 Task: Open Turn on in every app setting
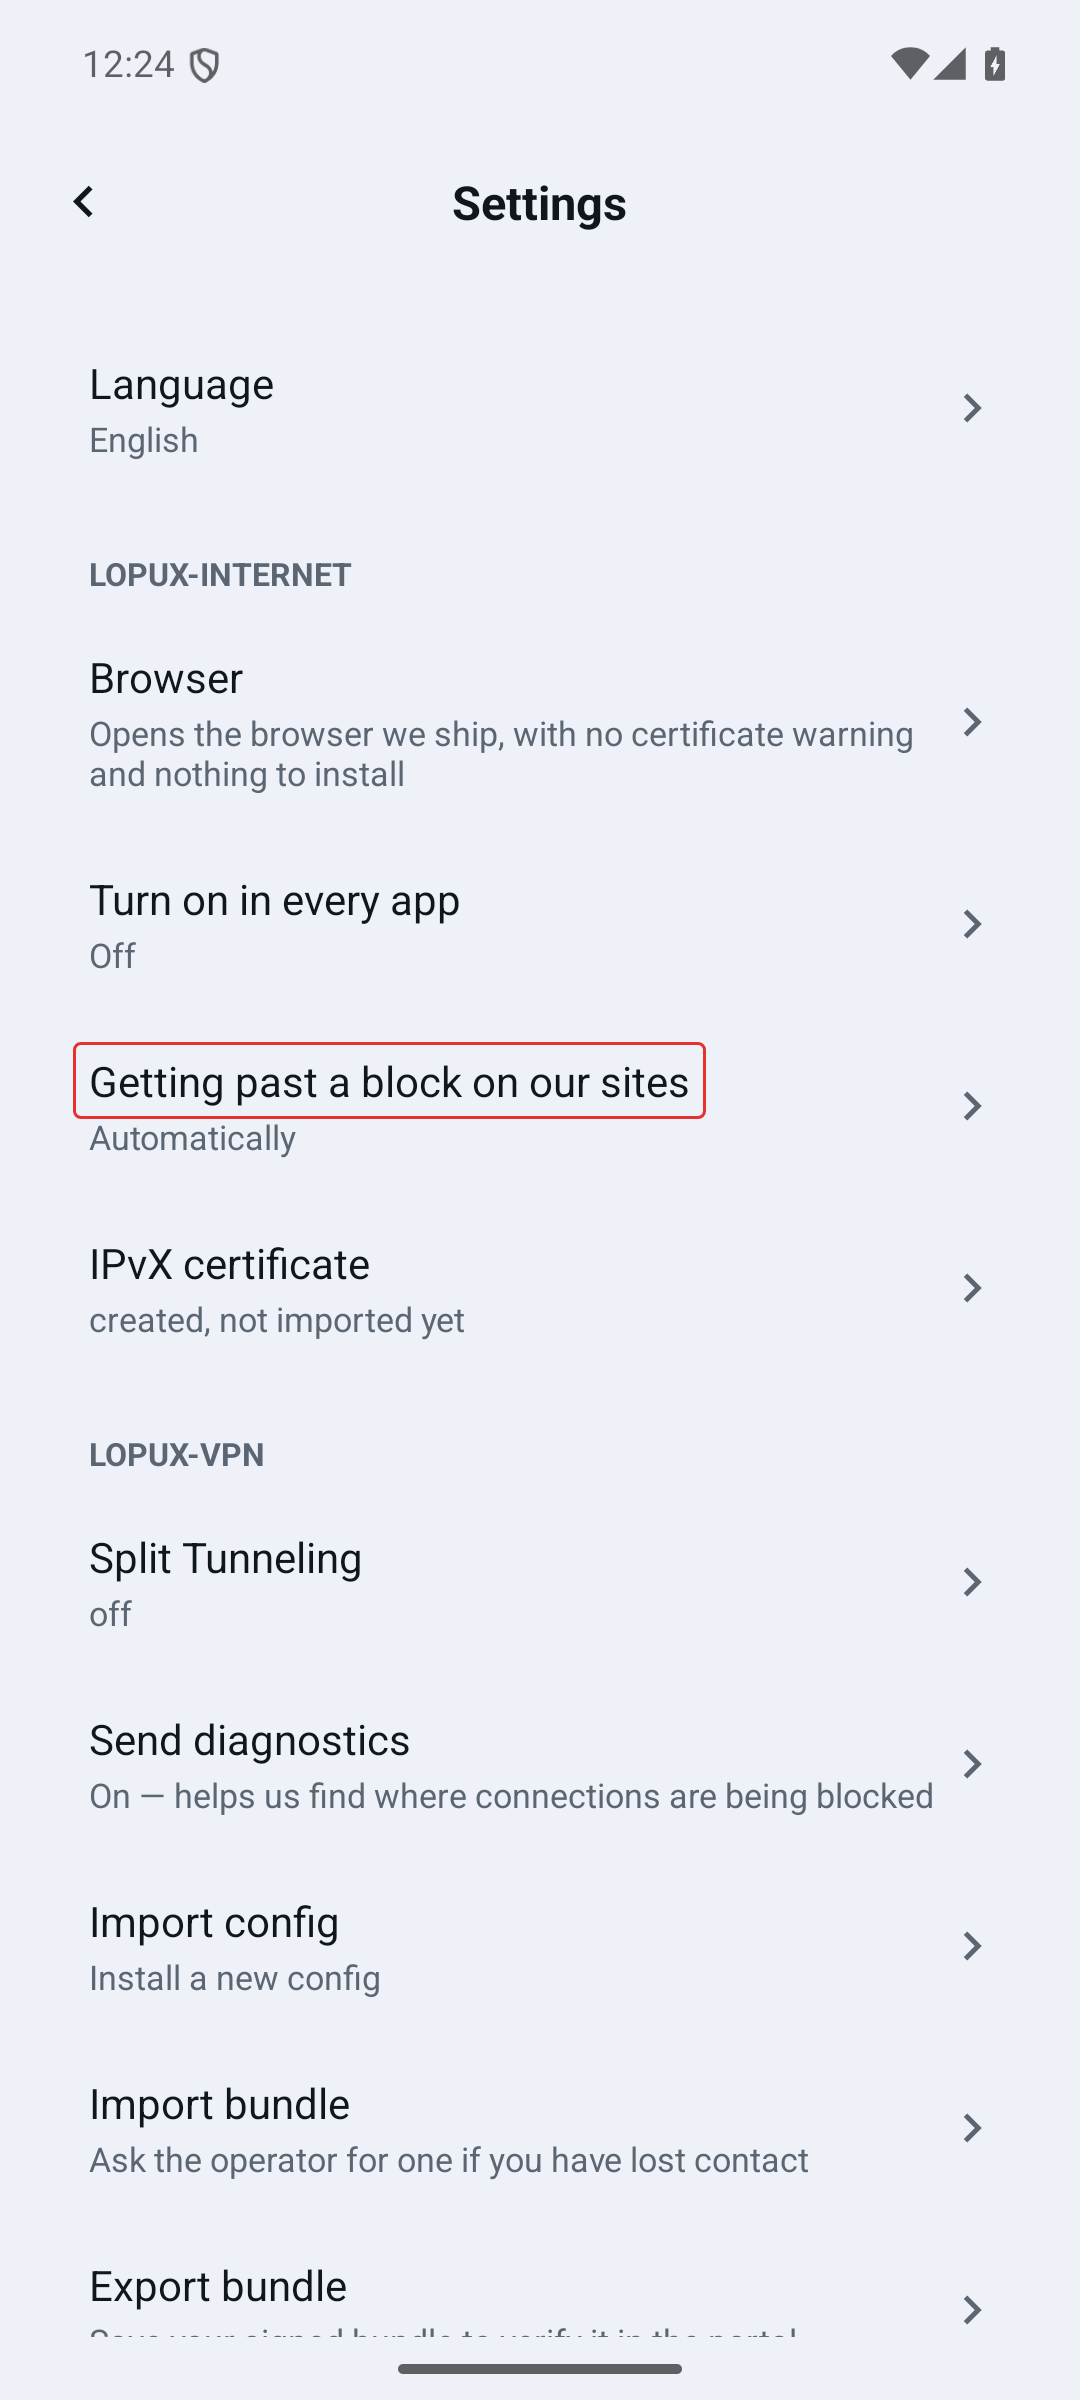tap(540, 924)
